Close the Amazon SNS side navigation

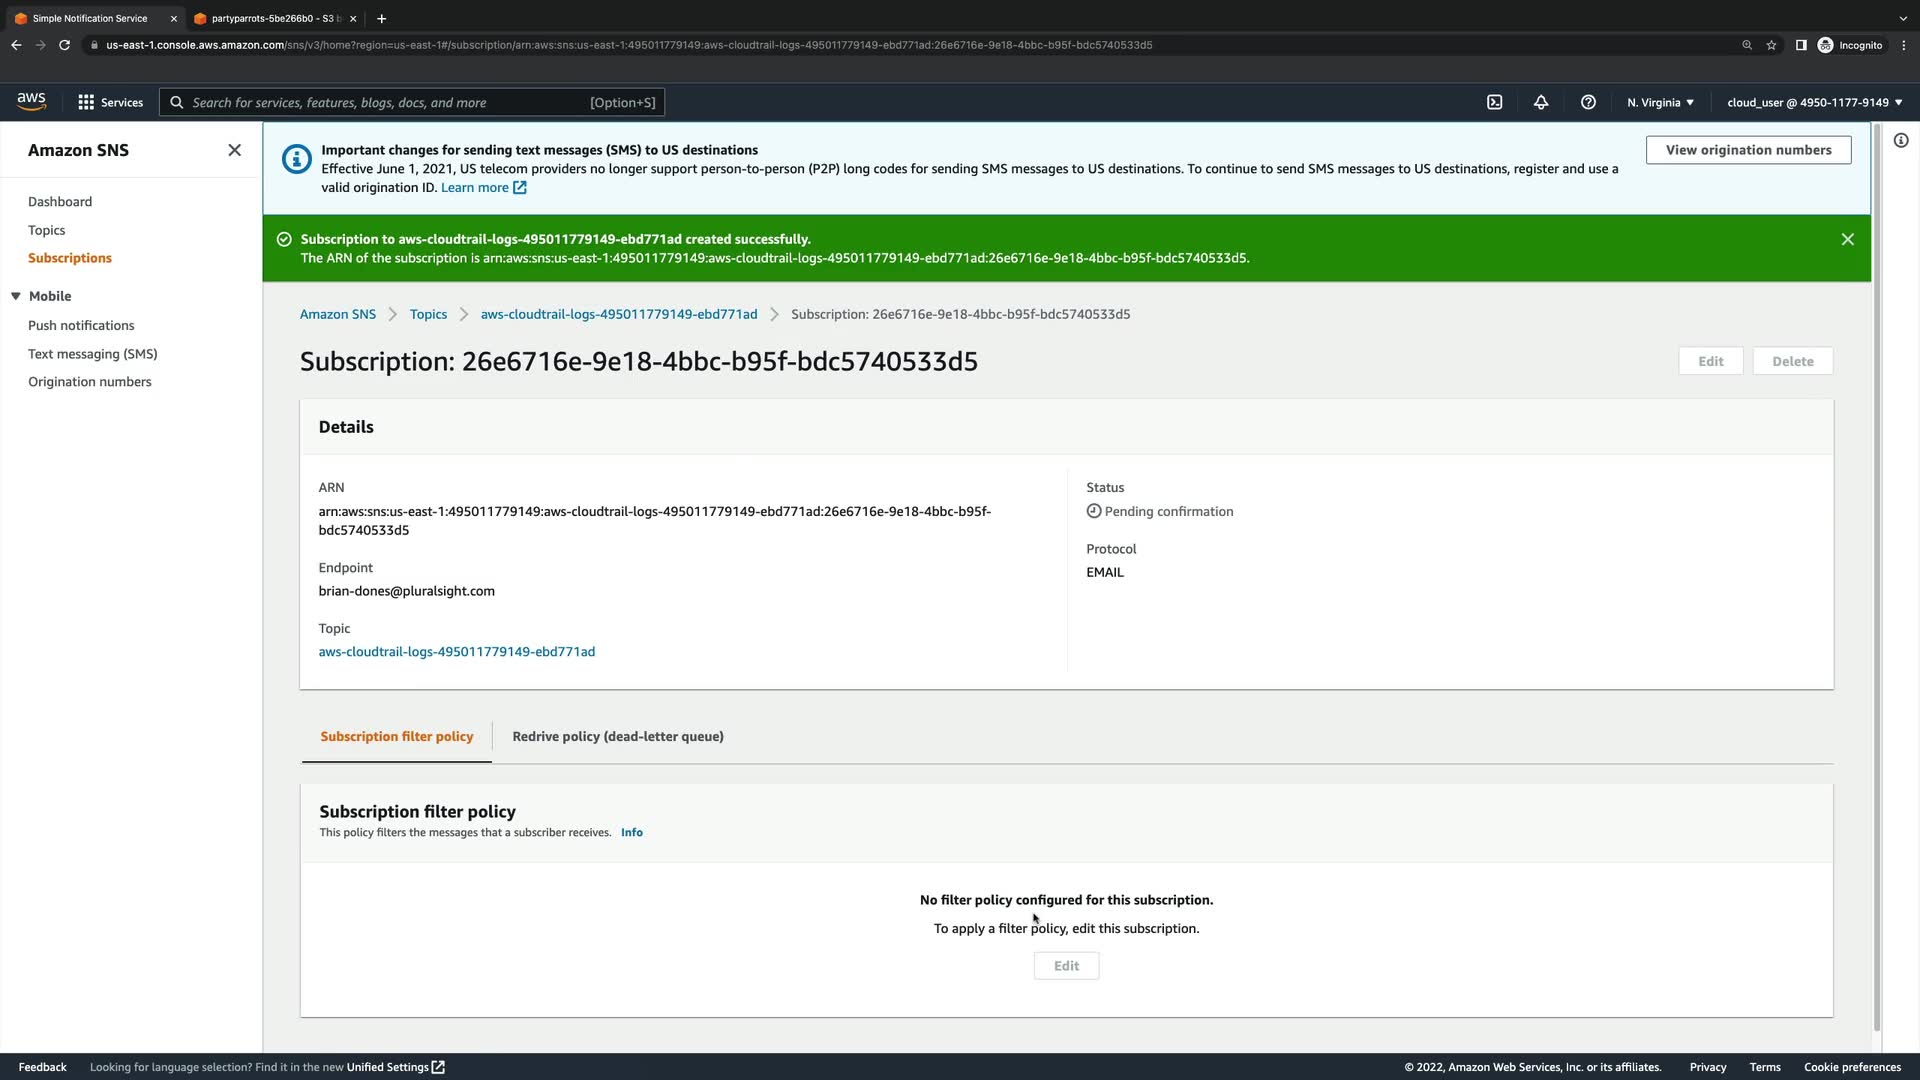pyautogui.click(x=234, y=150)
